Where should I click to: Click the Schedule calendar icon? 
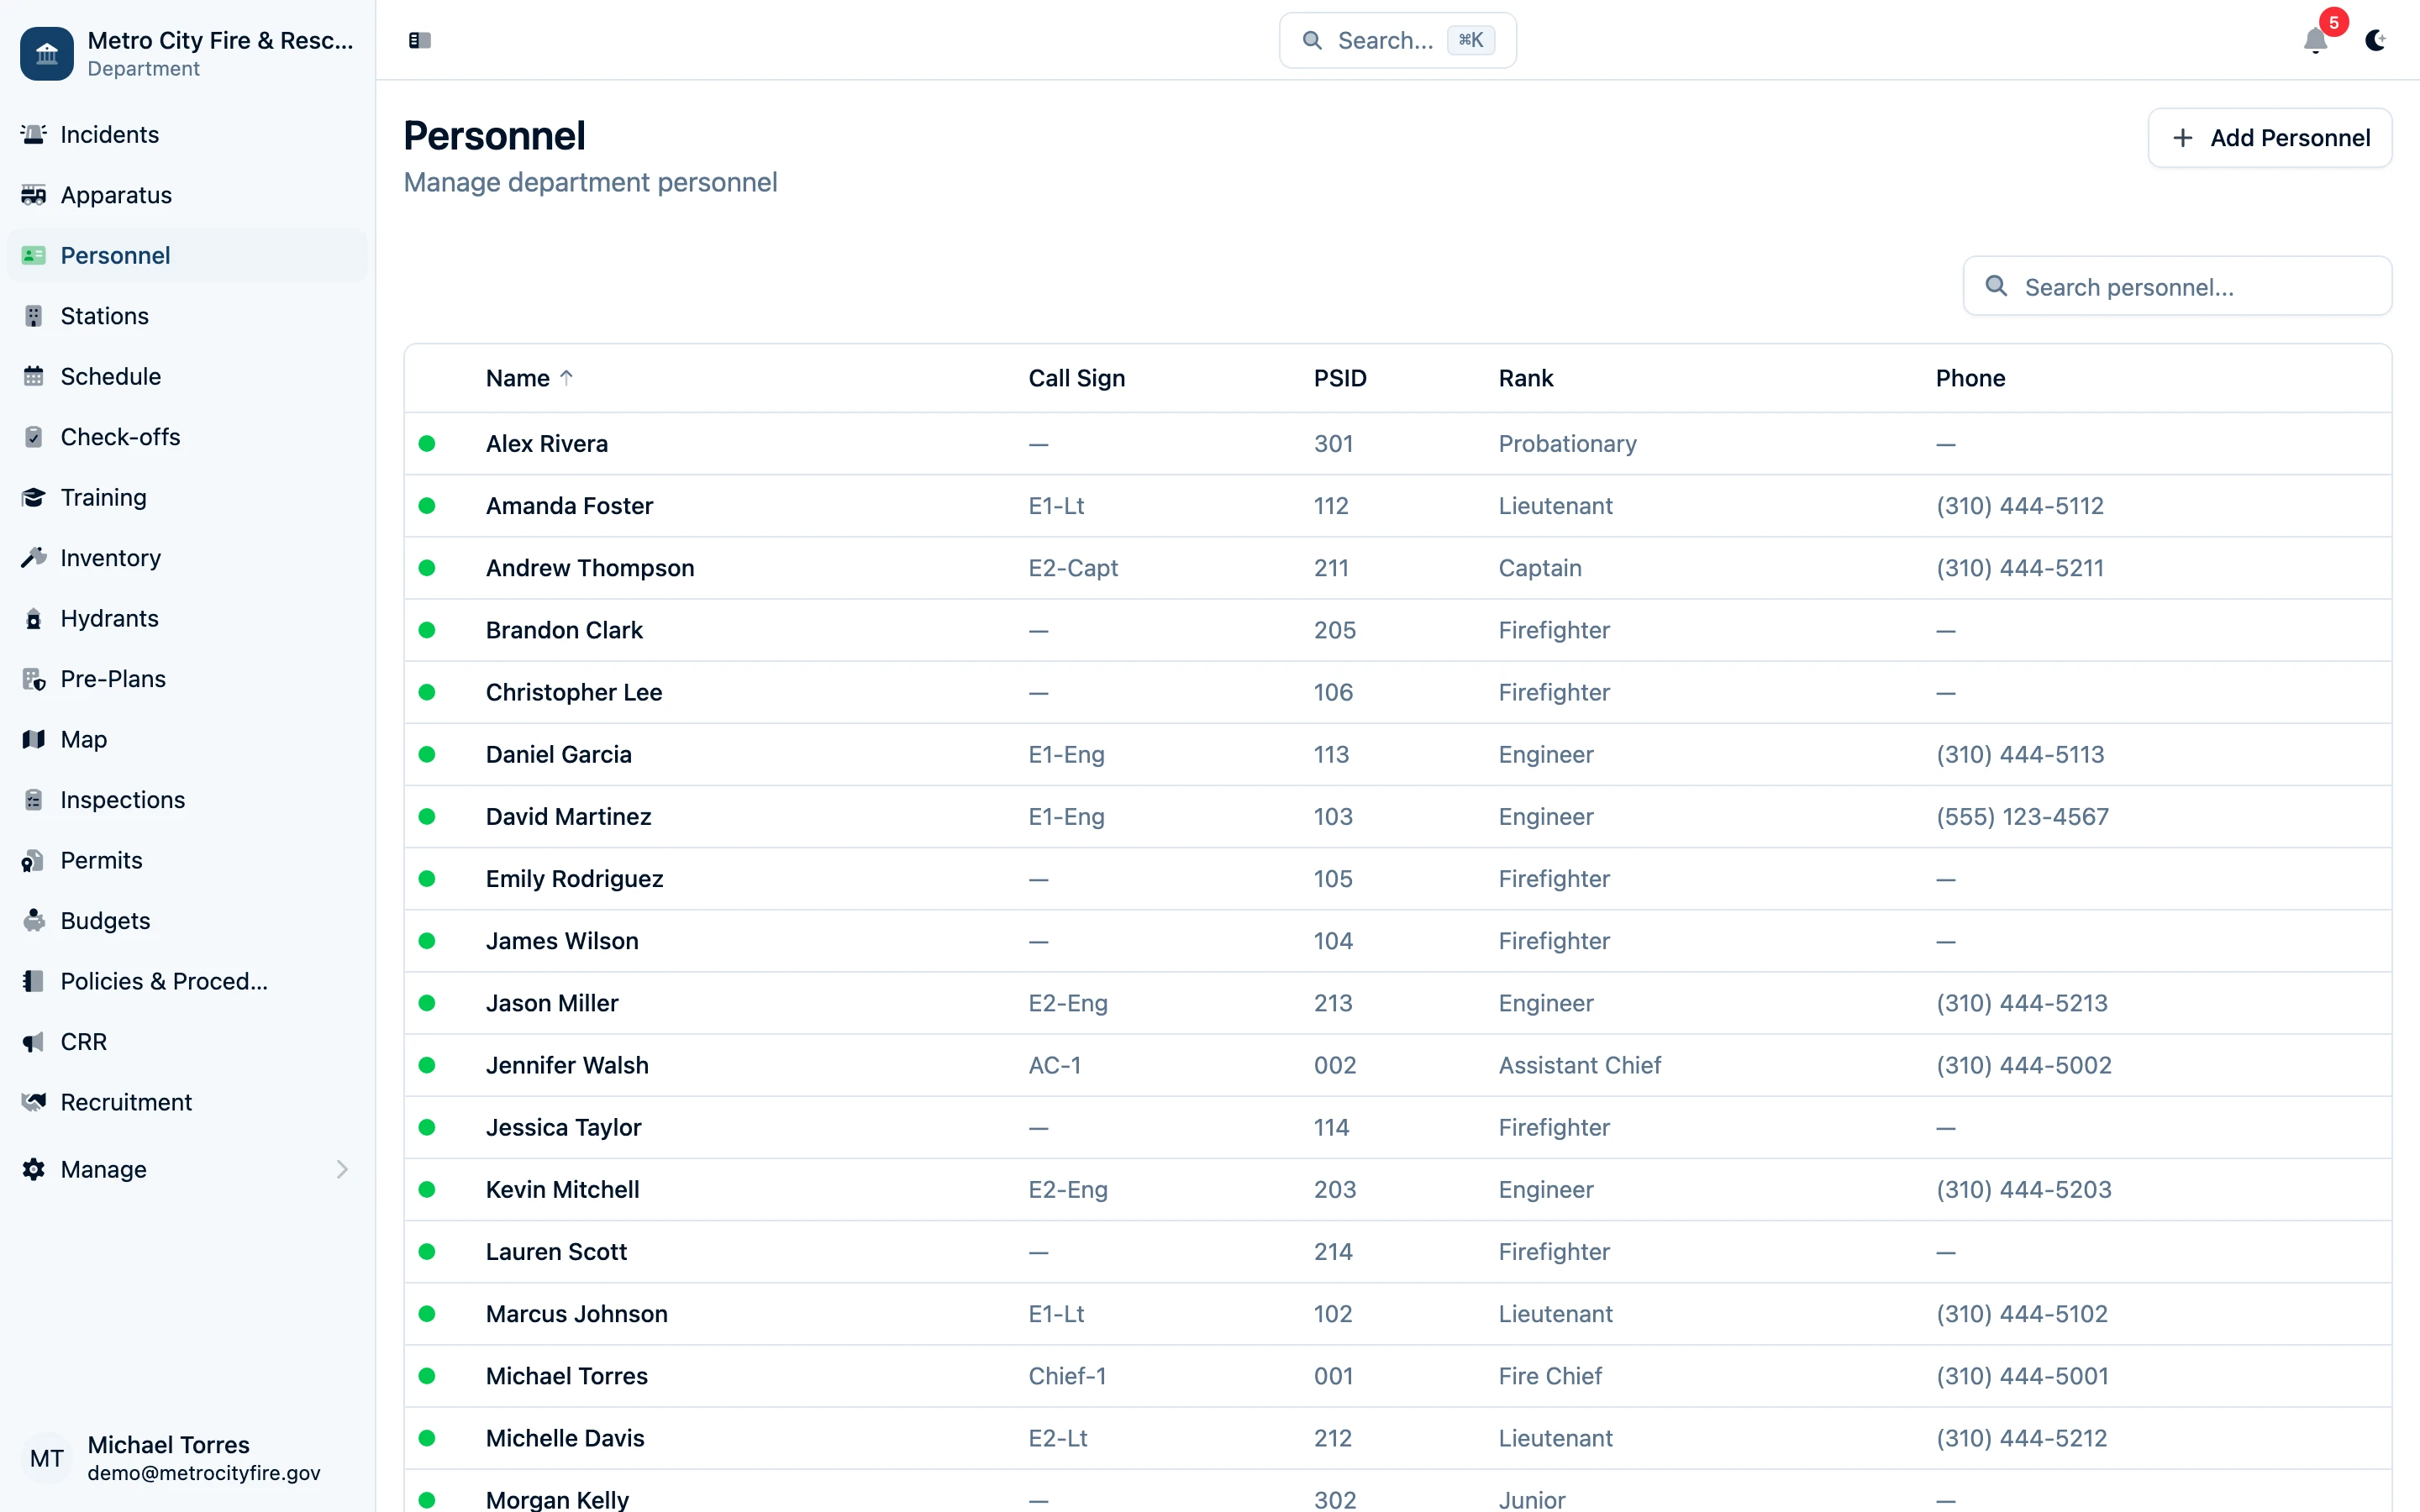click(x=34, y=376)
